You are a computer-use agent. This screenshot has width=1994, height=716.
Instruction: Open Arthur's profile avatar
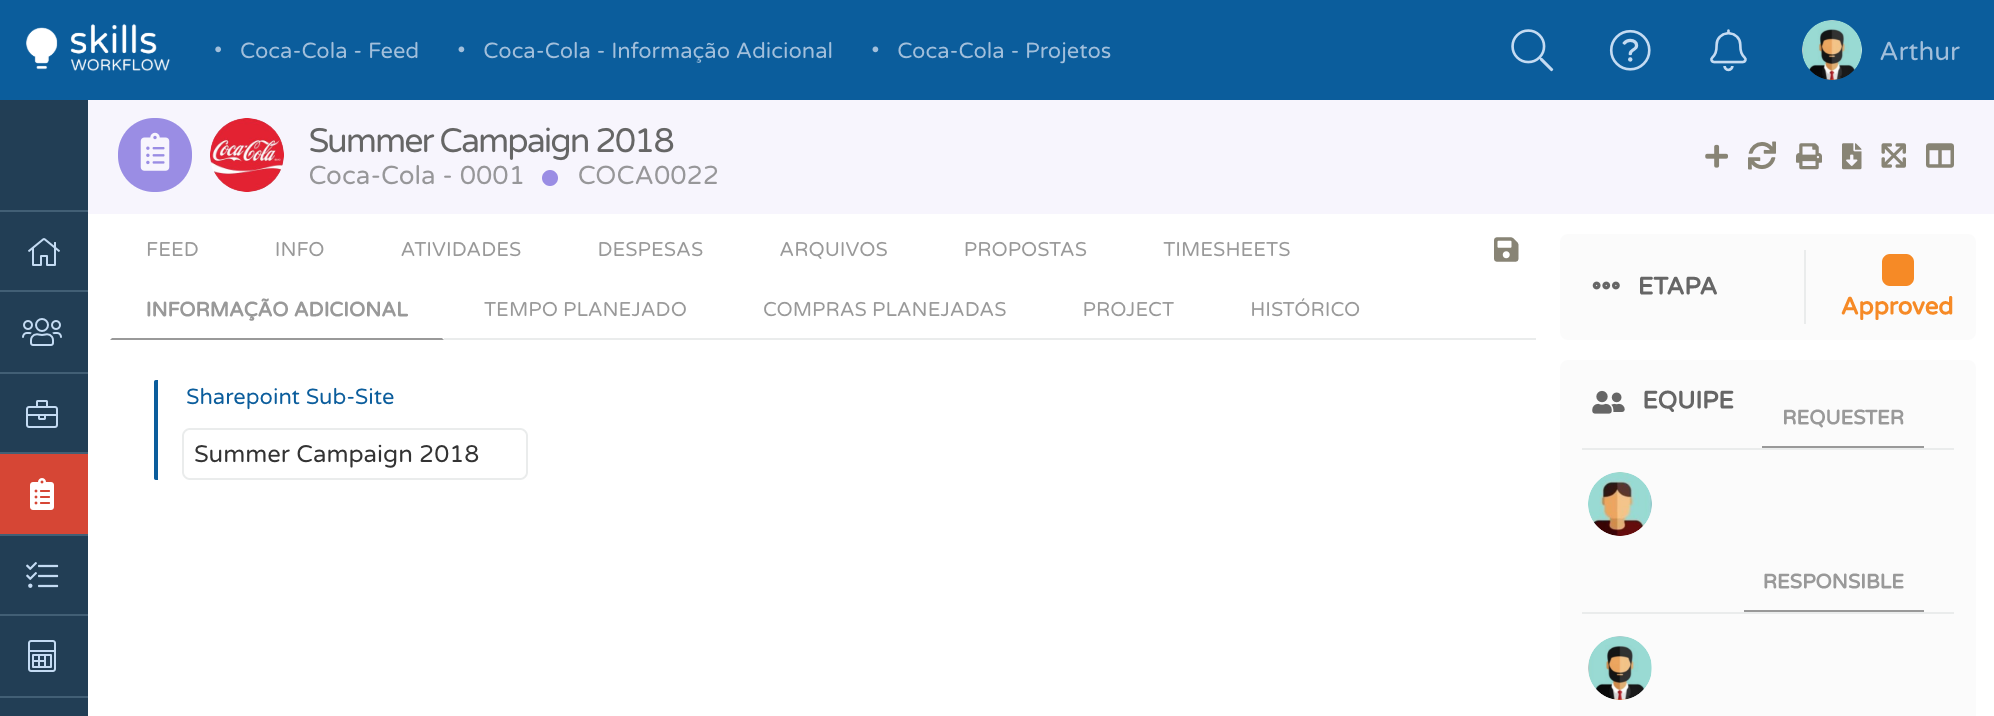[x=1831, y=50]
